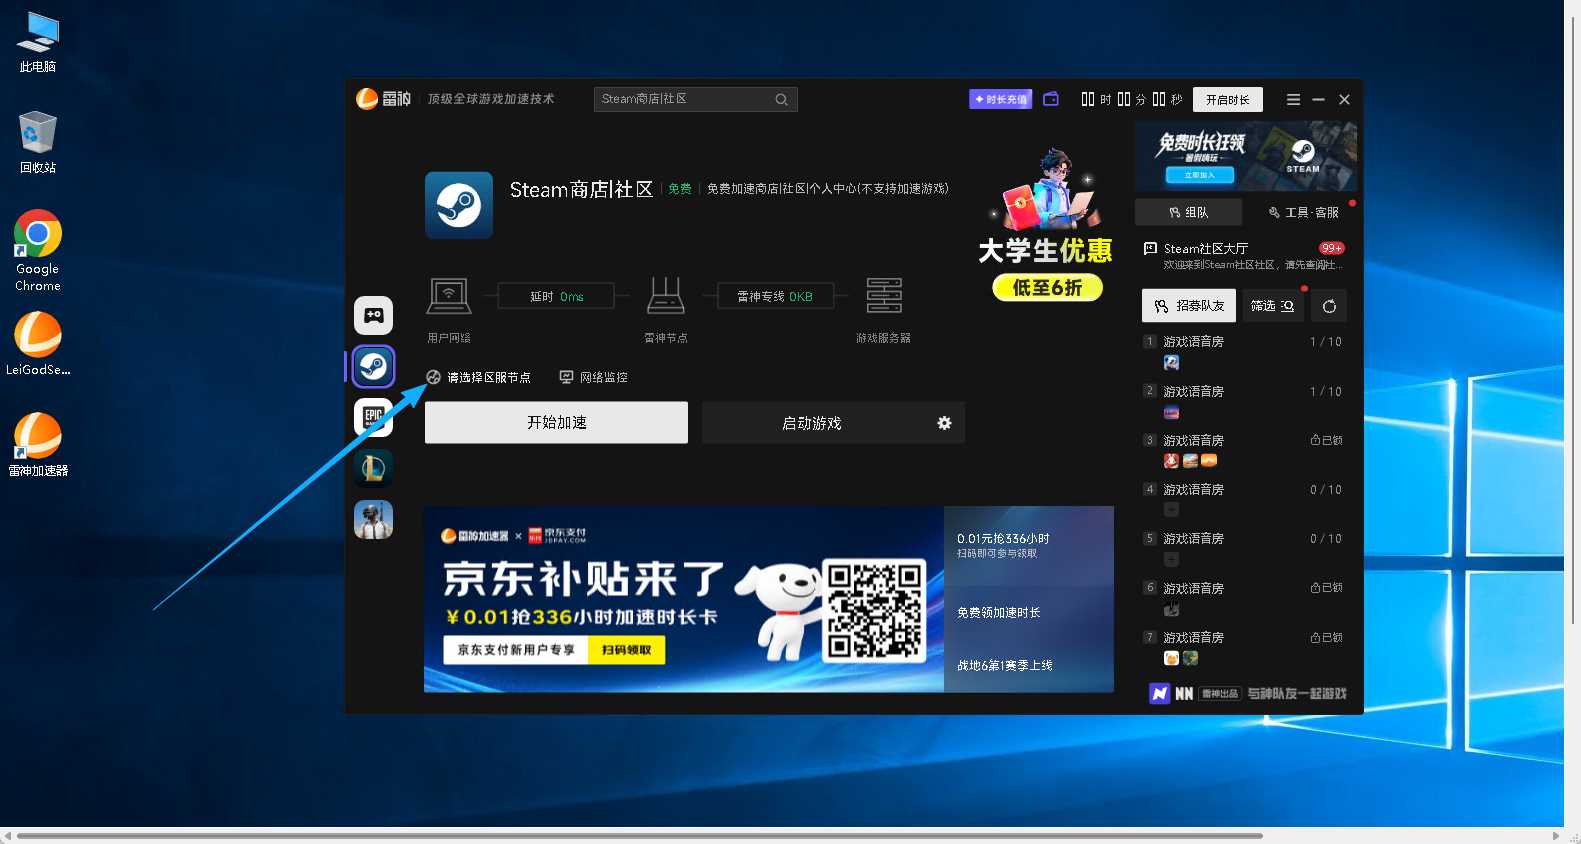
Task: Click the 开始加速 button
Action: (556, 423)
